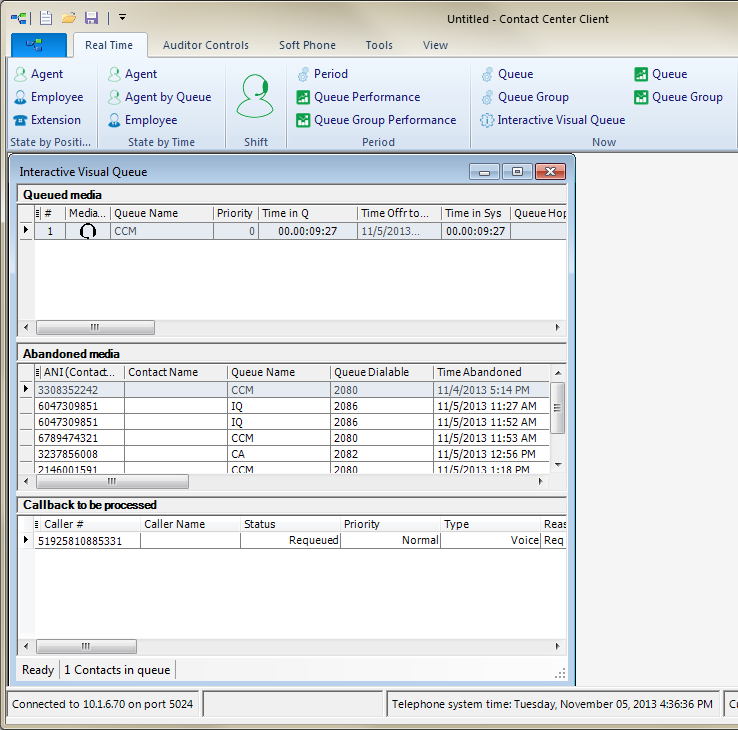The height and width of the screenshot is (730, 738).
Task: Click the Queue Name header in Queued media
Action: pyautogui.click(x=146, y=213)
